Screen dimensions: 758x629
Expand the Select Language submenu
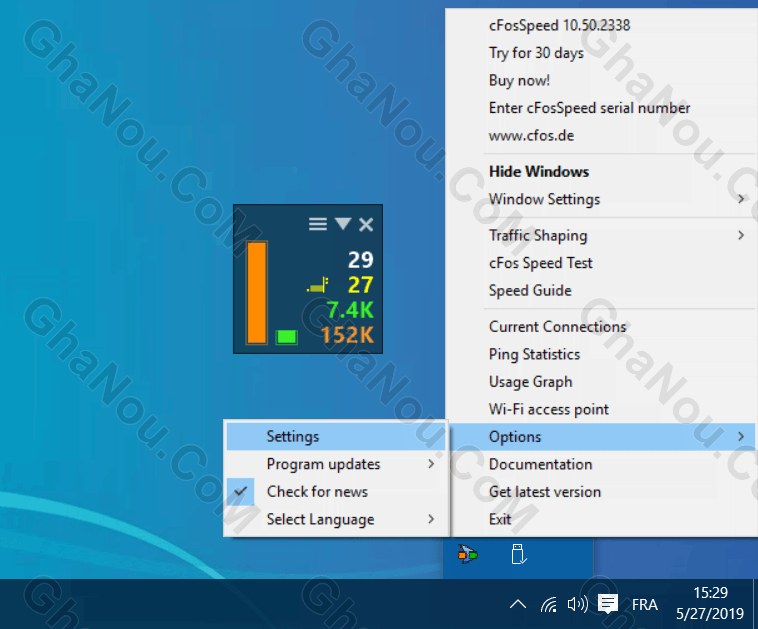coord(336,519)
